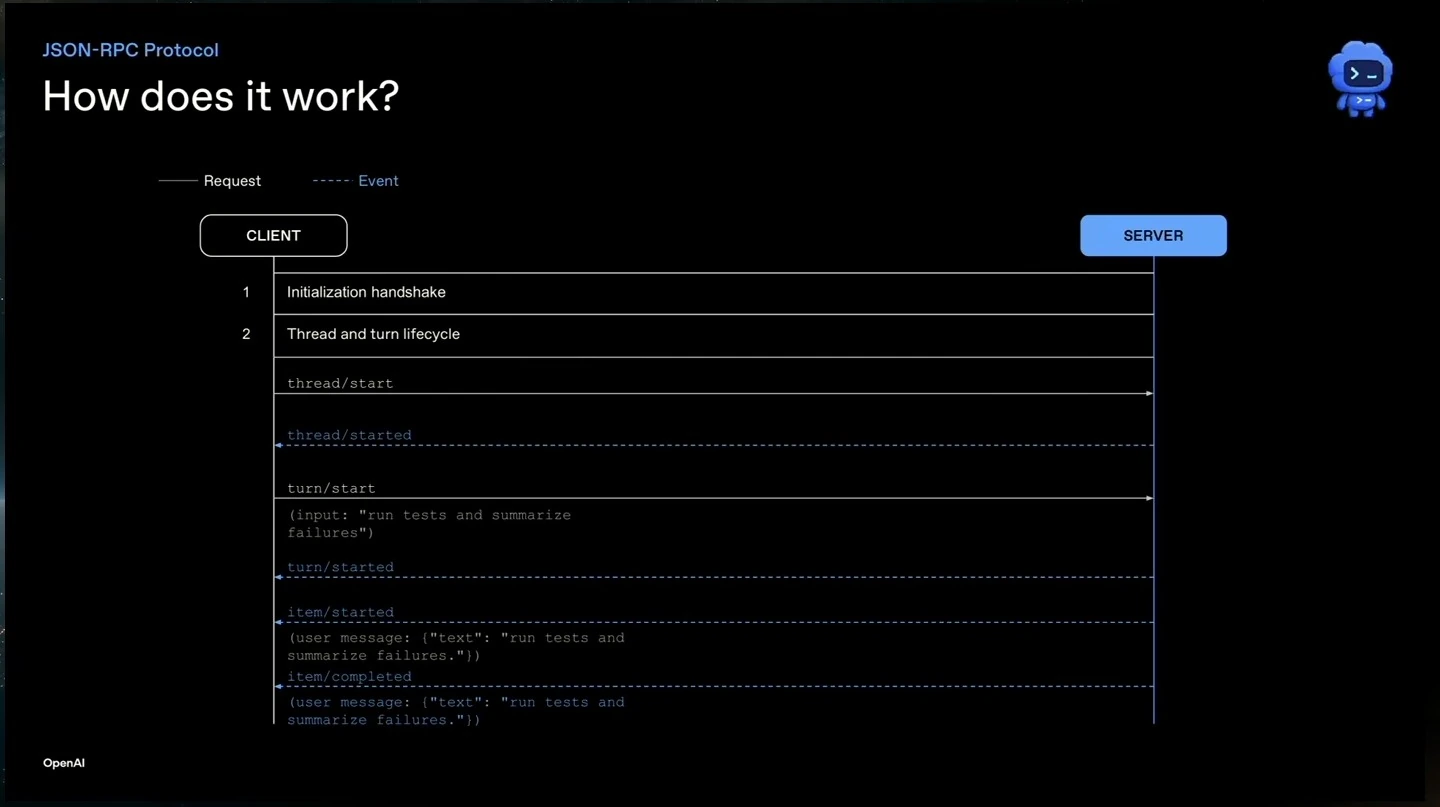This screenshot has width=1440, height=807.
Task: Click the "turn/started" event label
Action: [340, 567]
